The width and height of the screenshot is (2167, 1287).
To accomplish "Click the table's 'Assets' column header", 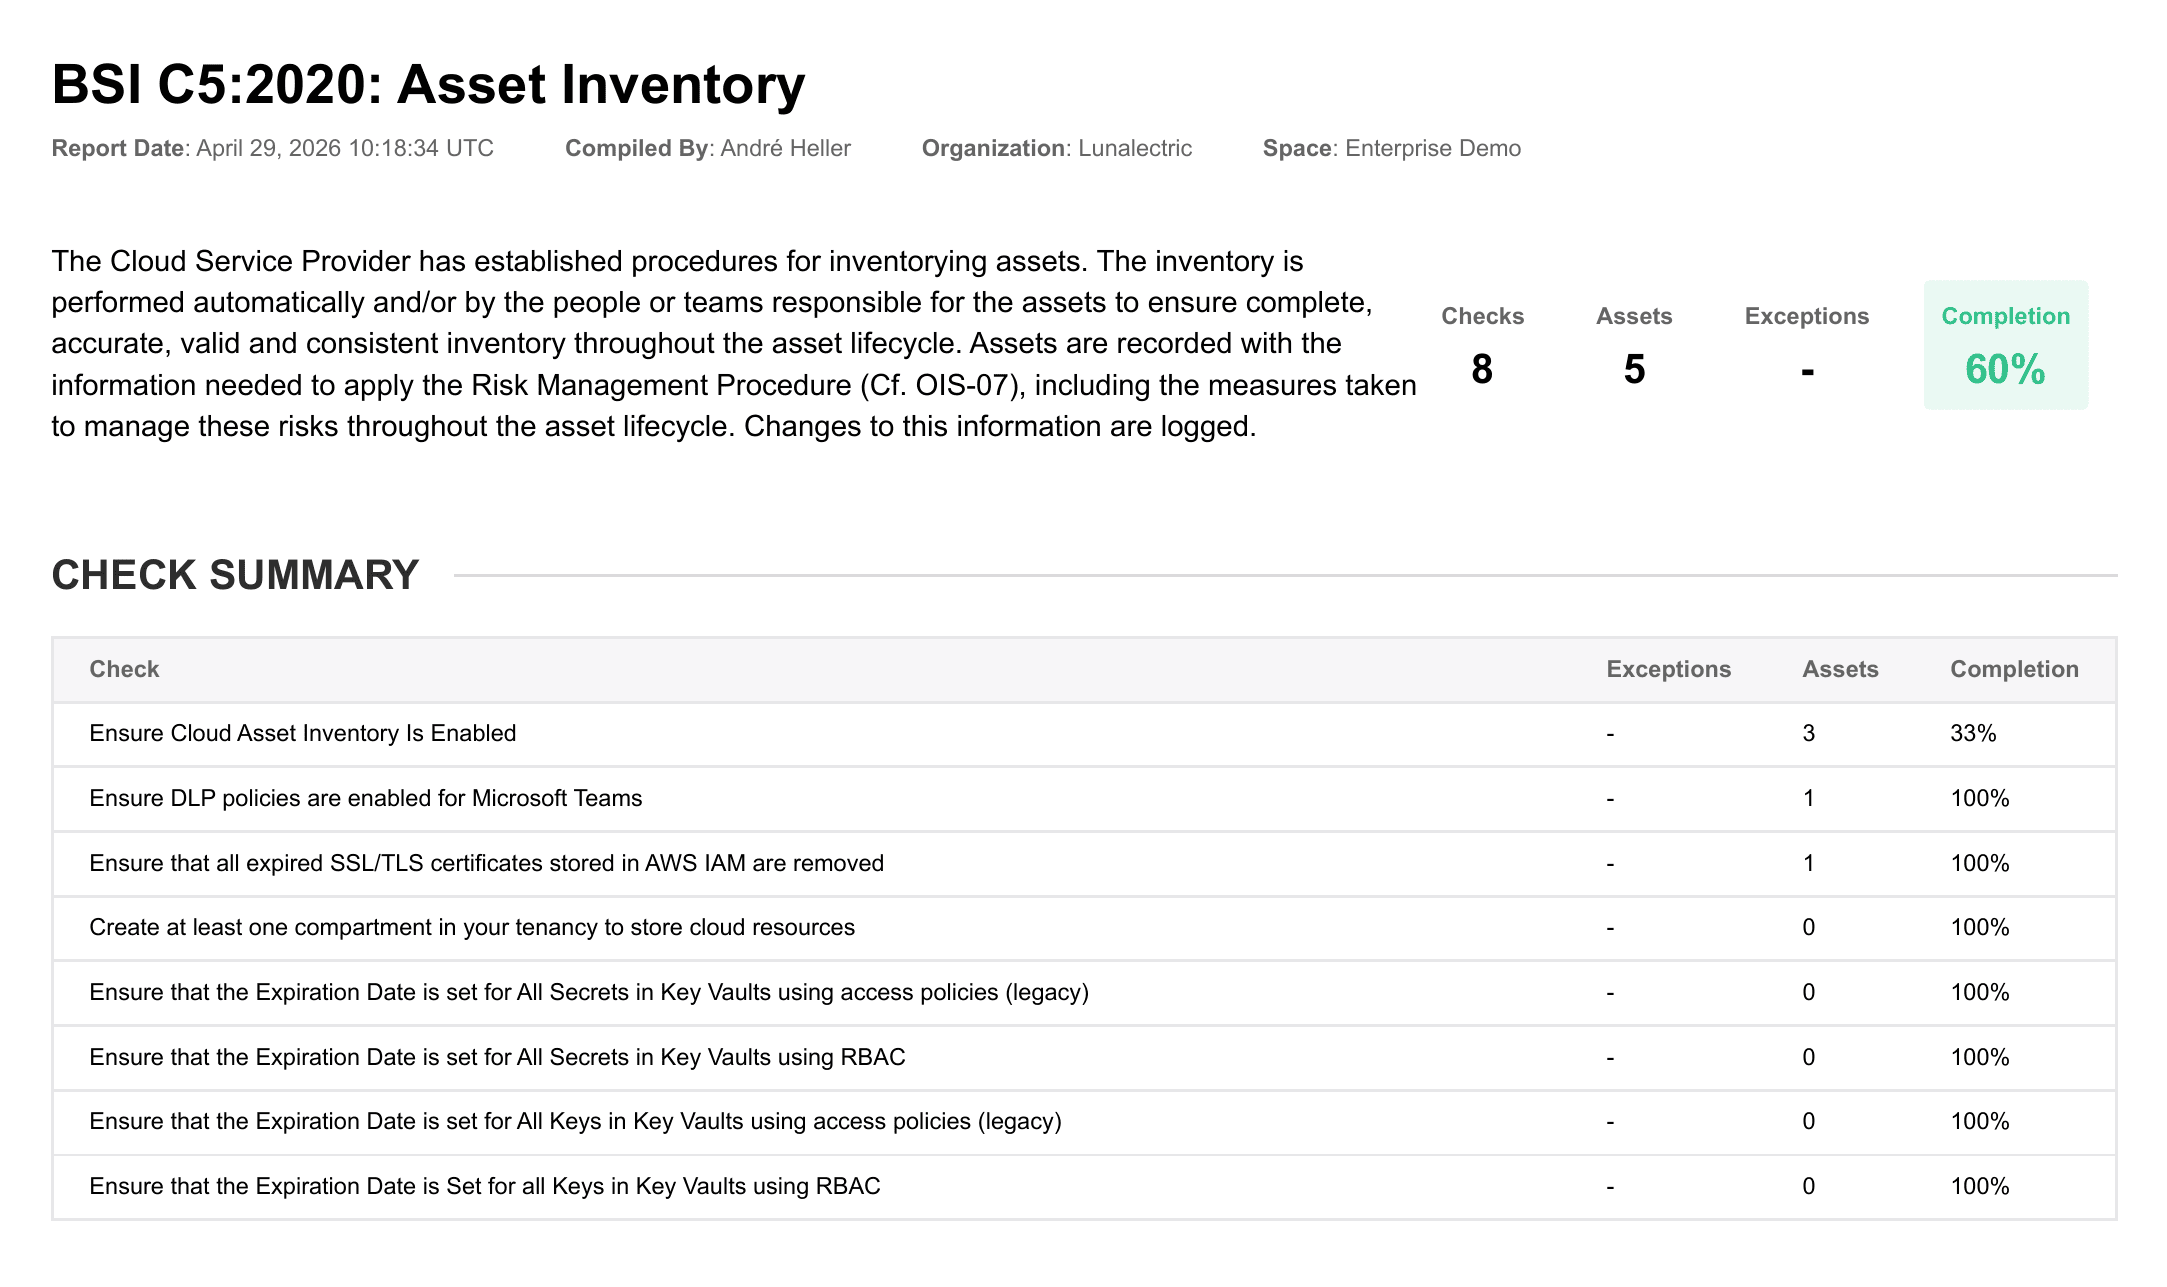I will 1840,669.
